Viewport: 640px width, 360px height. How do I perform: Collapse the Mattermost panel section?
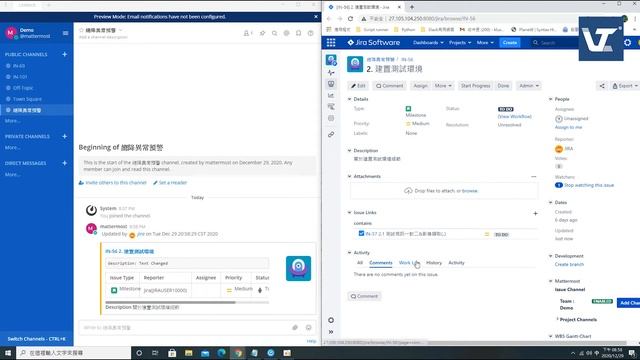pyautogui.click(x=550, y=281)
